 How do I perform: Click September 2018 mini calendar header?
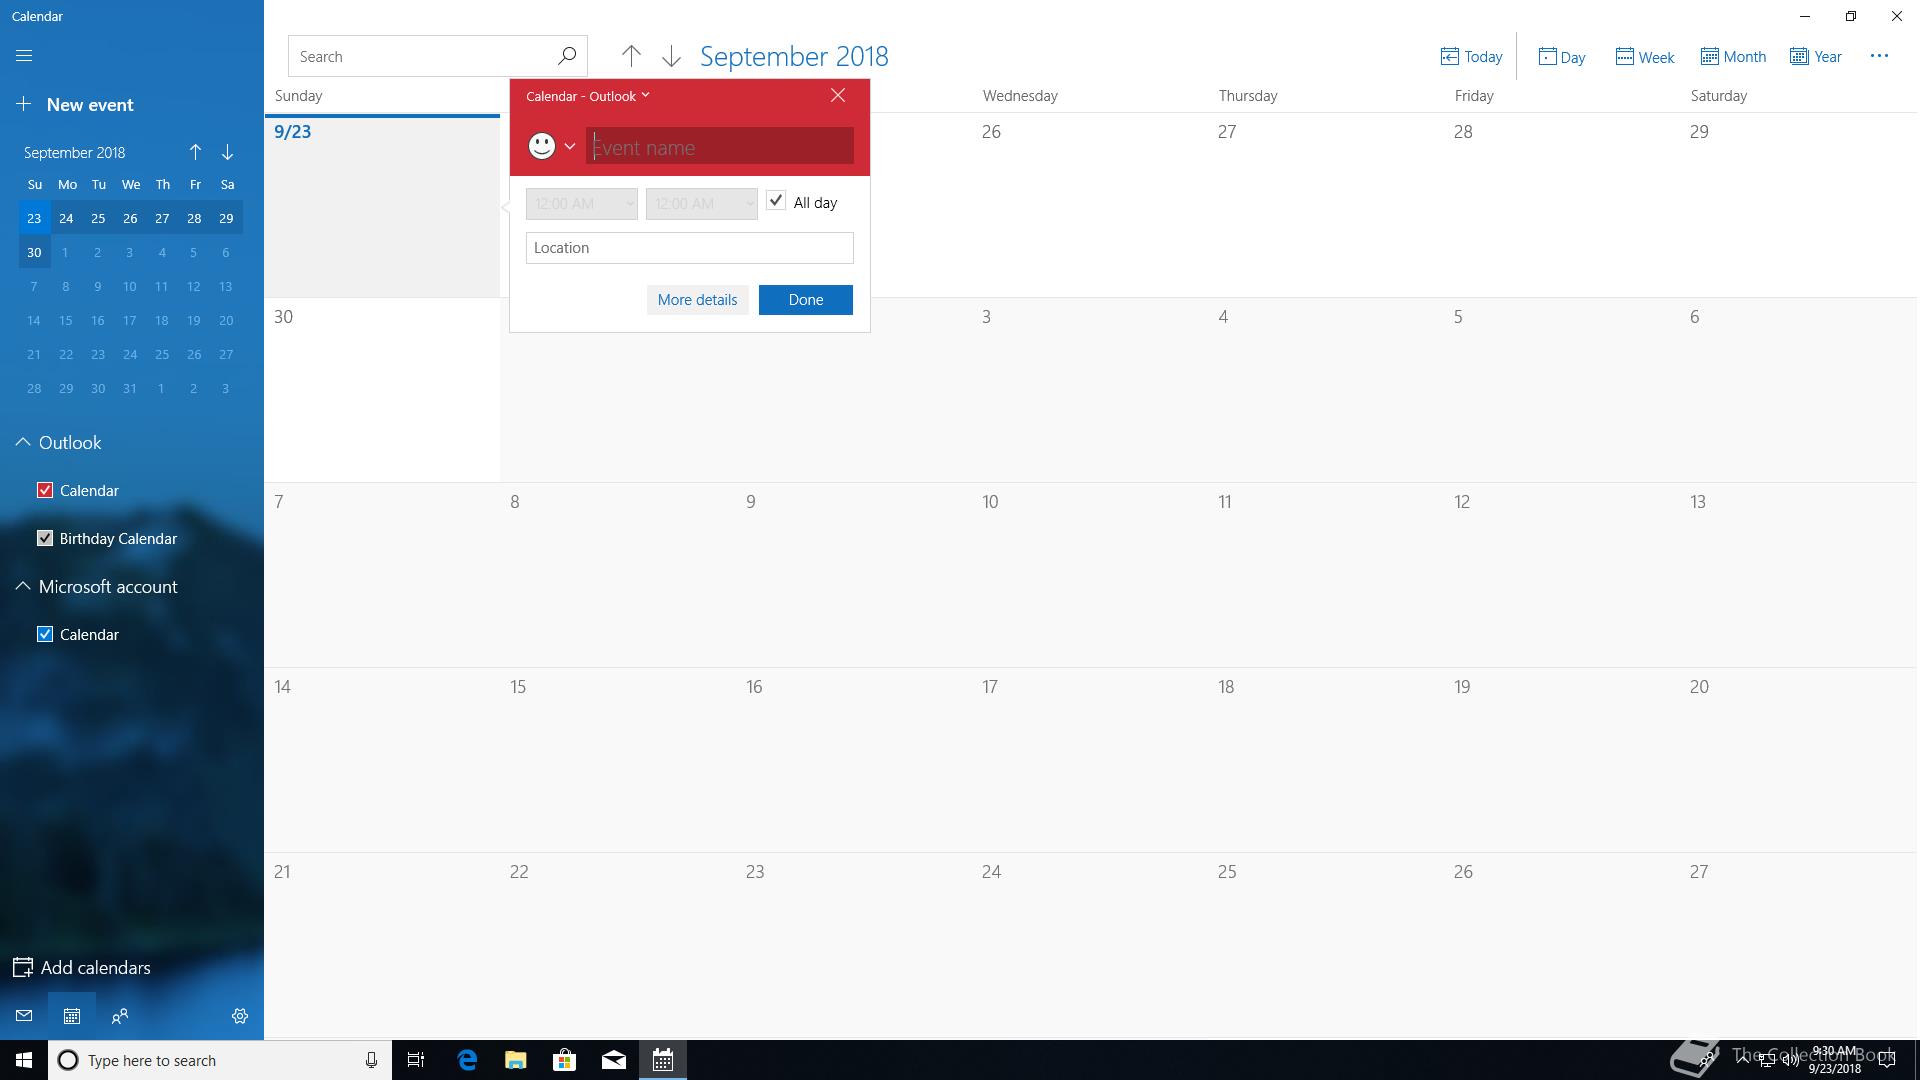click(74, 152)
